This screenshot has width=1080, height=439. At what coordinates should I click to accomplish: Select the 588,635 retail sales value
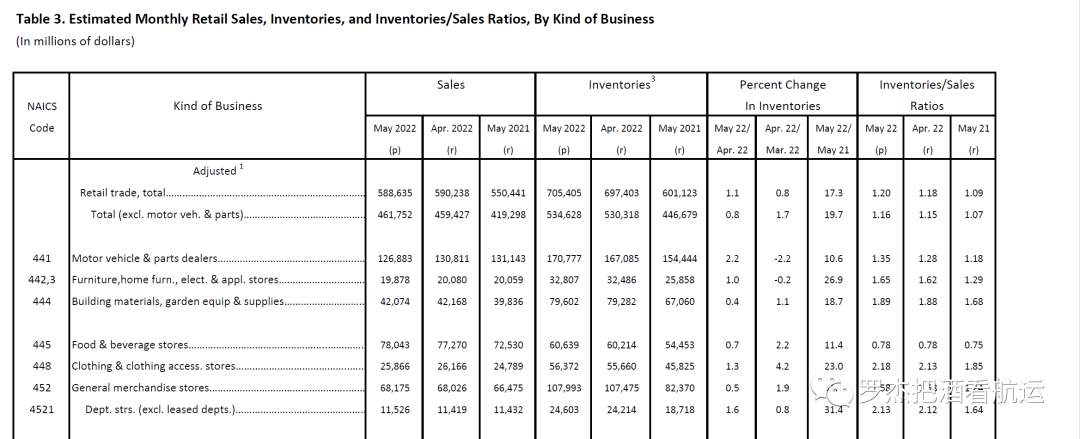395,193
